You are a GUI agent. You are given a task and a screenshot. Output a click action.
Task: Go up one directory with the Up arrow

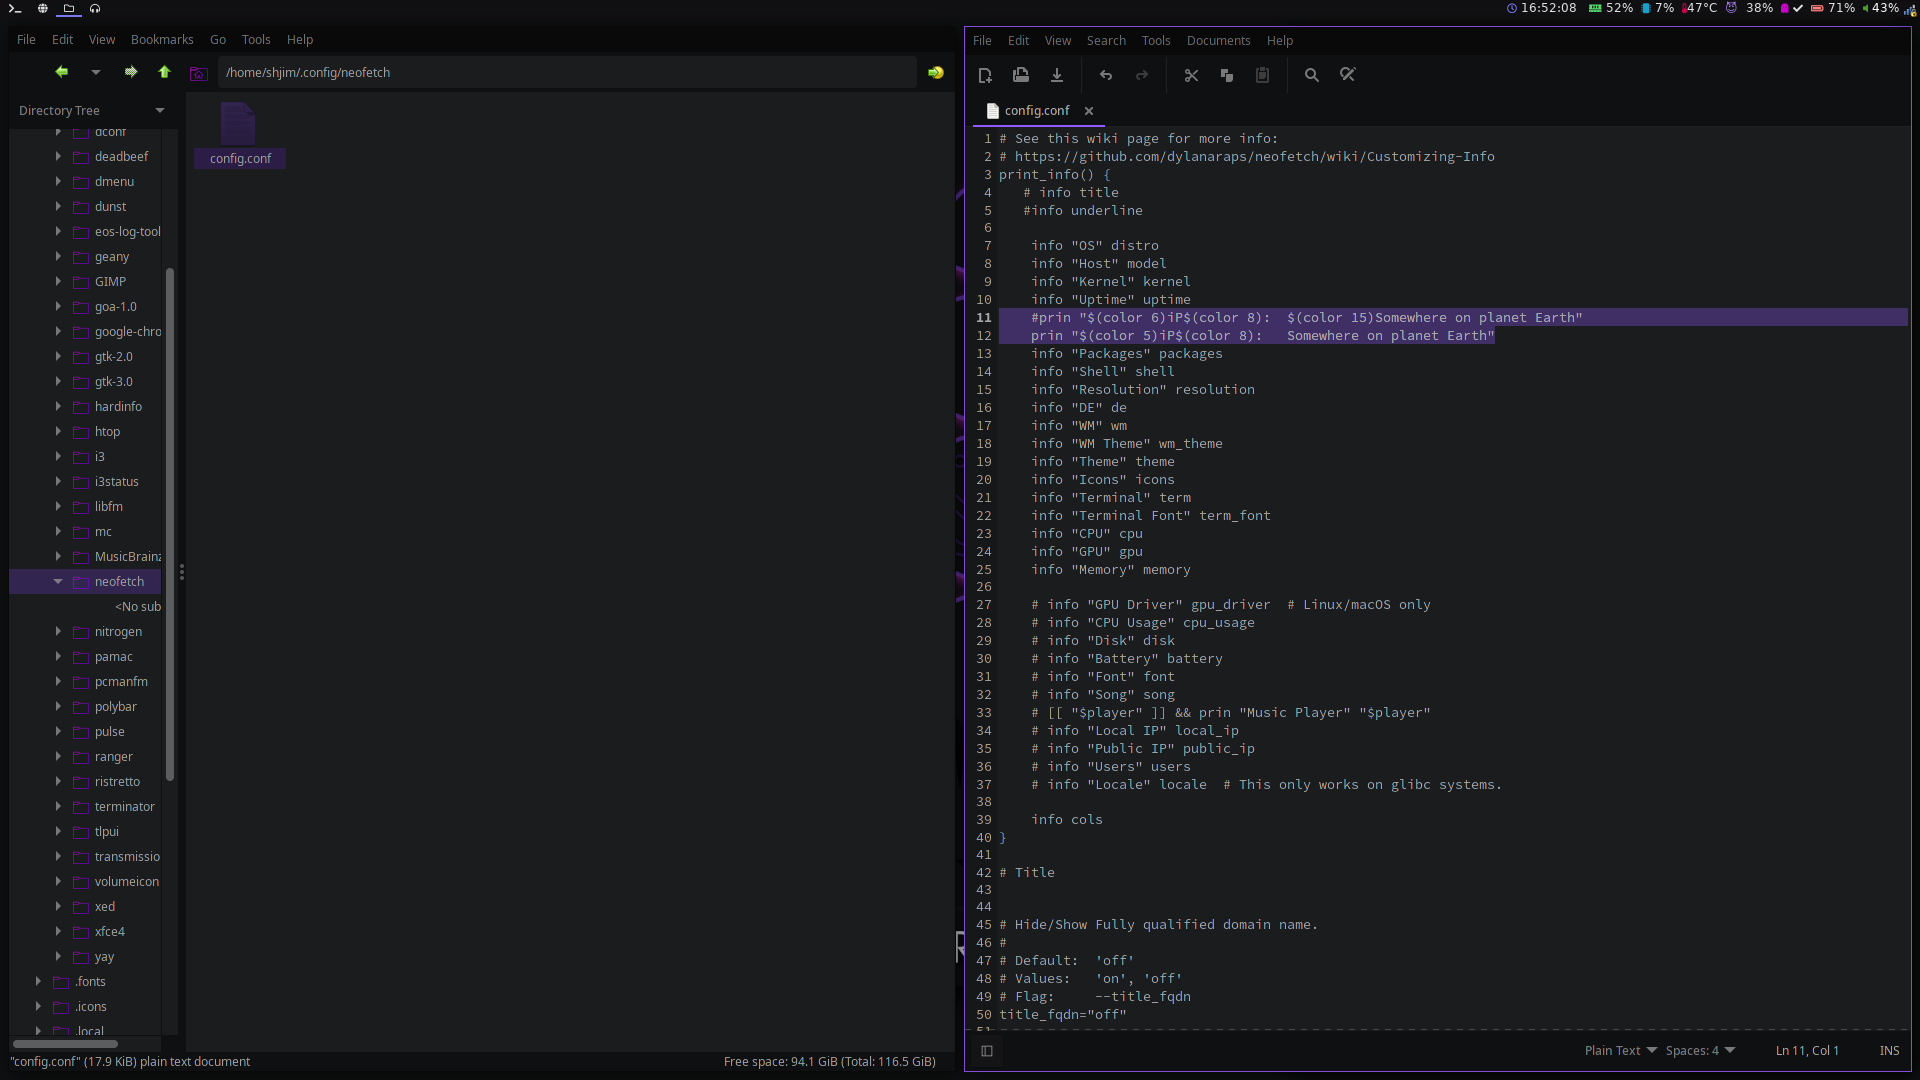pos(164,72)
